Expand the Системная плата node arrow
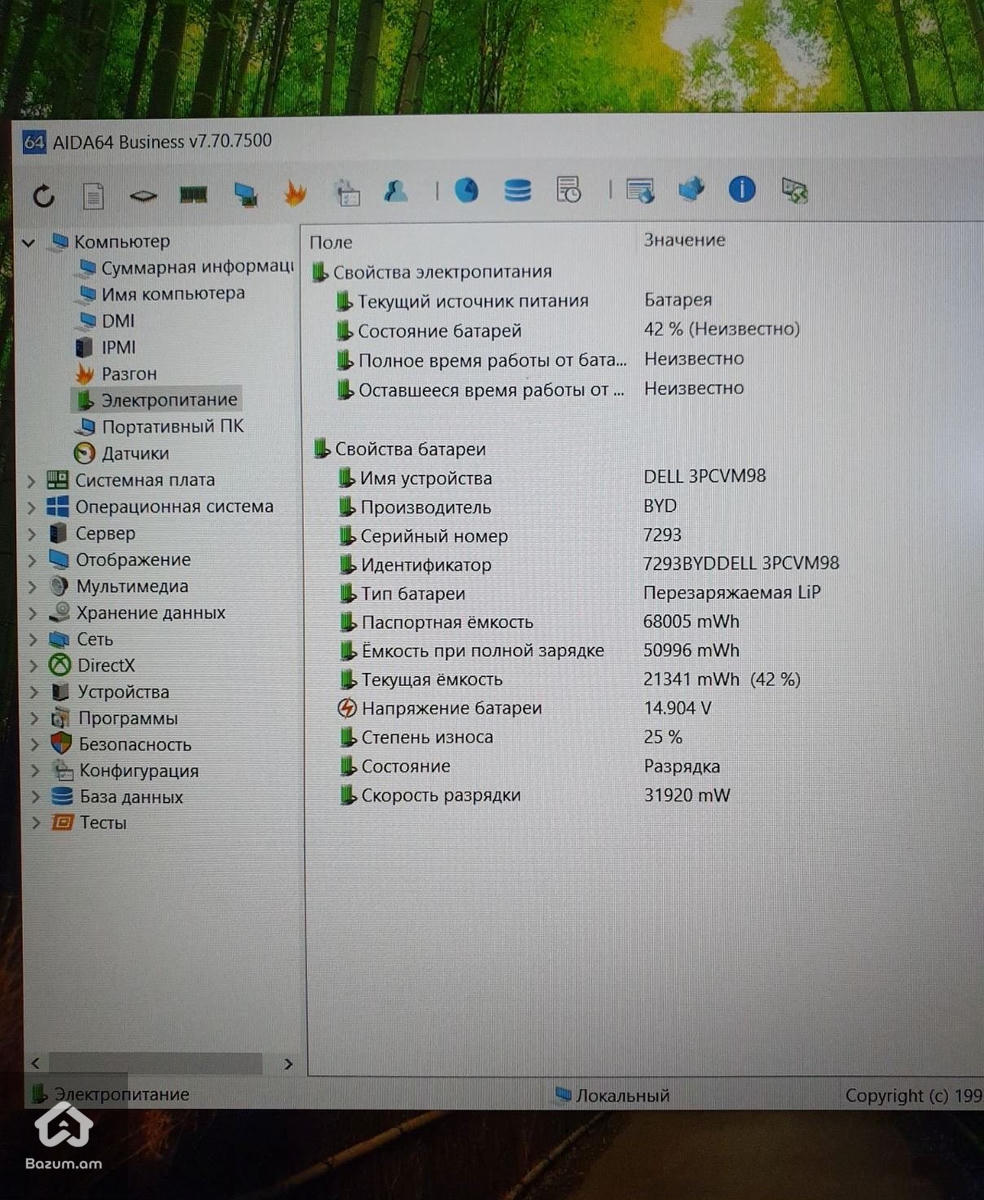Screen dimensions: 984x1200 pos(33,481)
